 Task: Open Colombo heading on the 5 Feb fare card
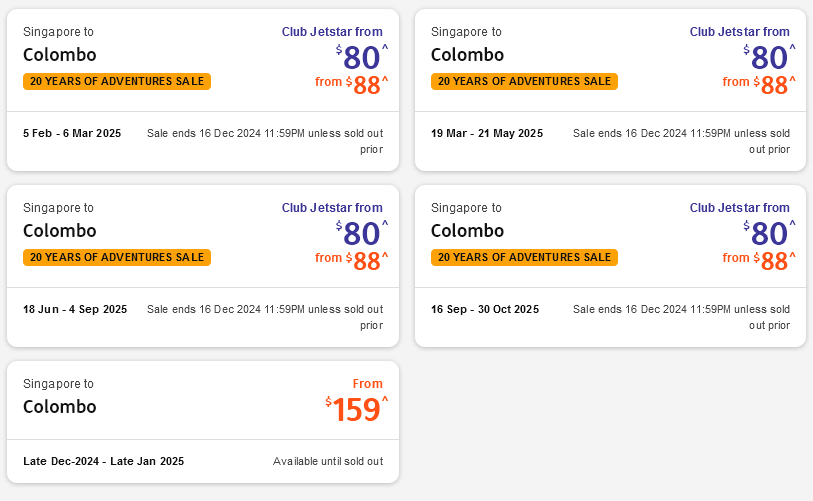tap(60, 55)
